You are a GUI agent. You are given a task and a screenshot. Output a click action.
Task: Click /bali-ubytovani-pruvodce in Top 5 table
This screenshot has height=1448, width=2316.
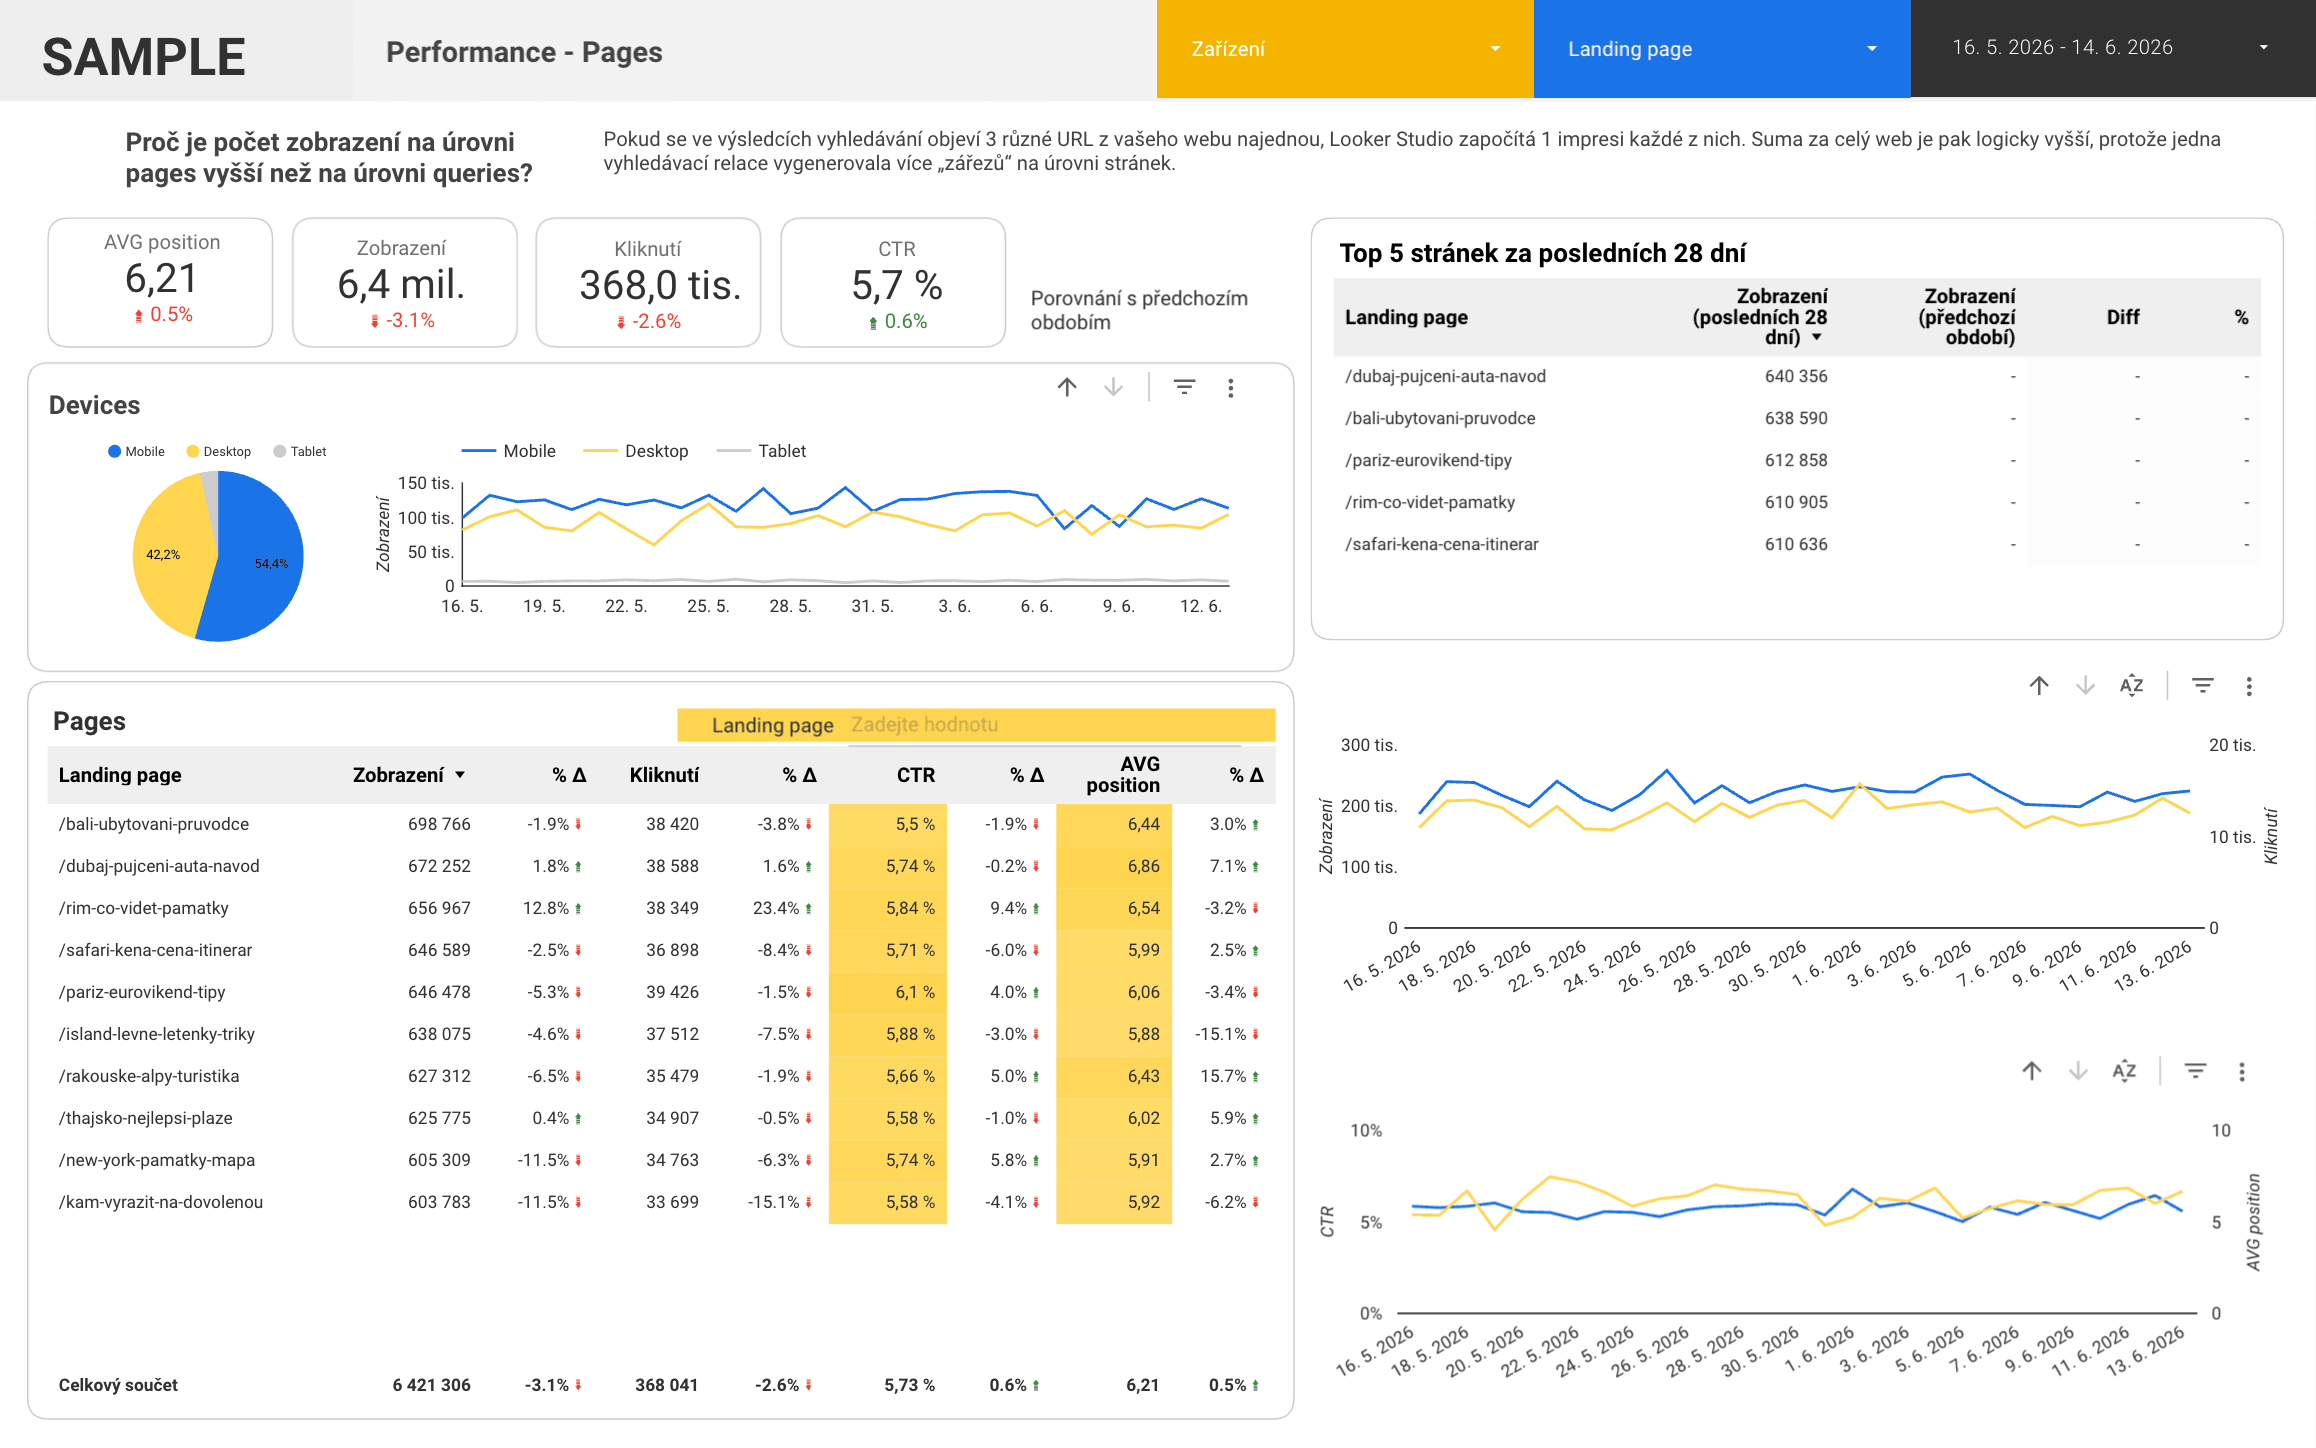click(x=1440, y=418)
